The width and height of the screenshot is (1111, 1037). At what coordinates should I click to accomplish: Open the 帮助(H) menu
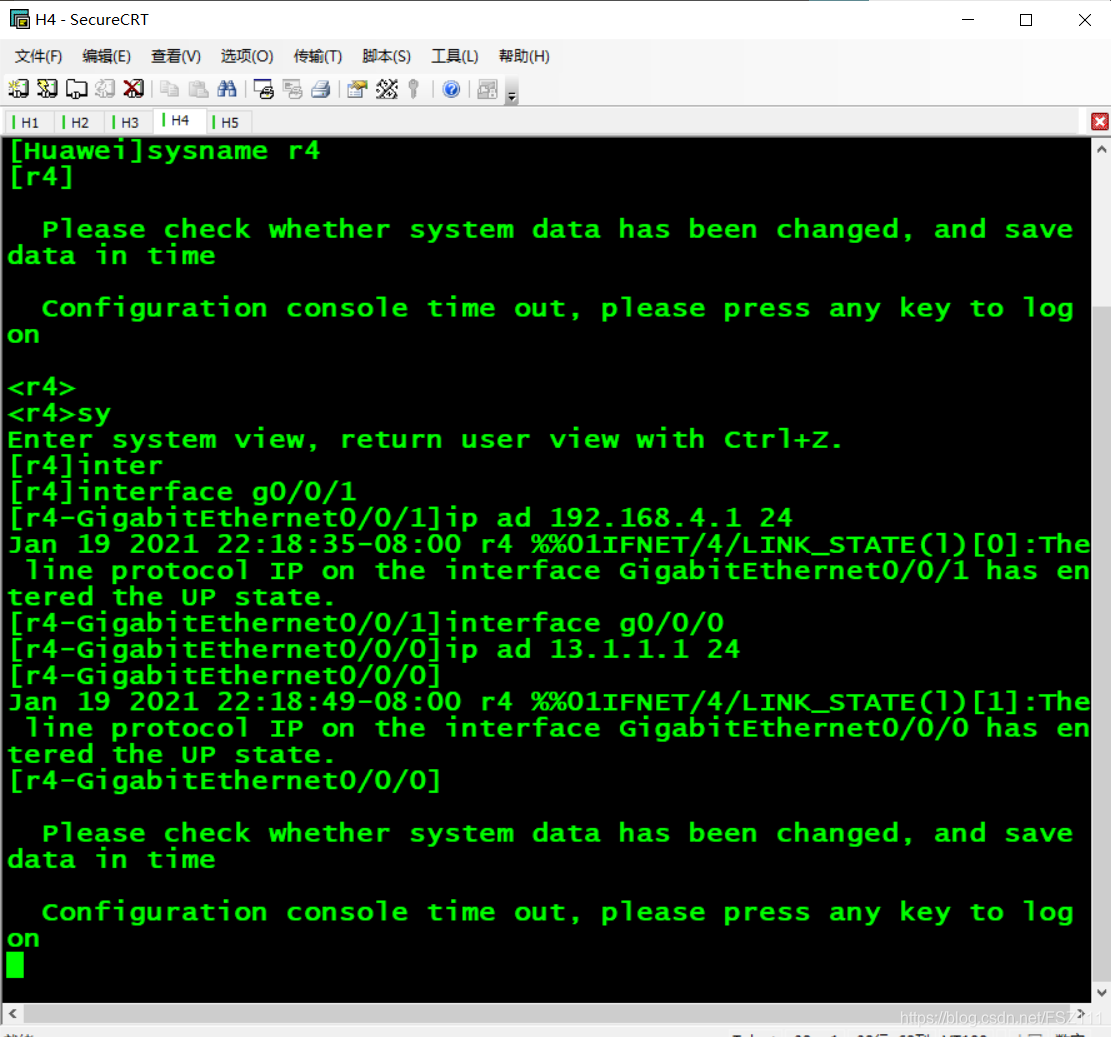click(x=524, y=57)
